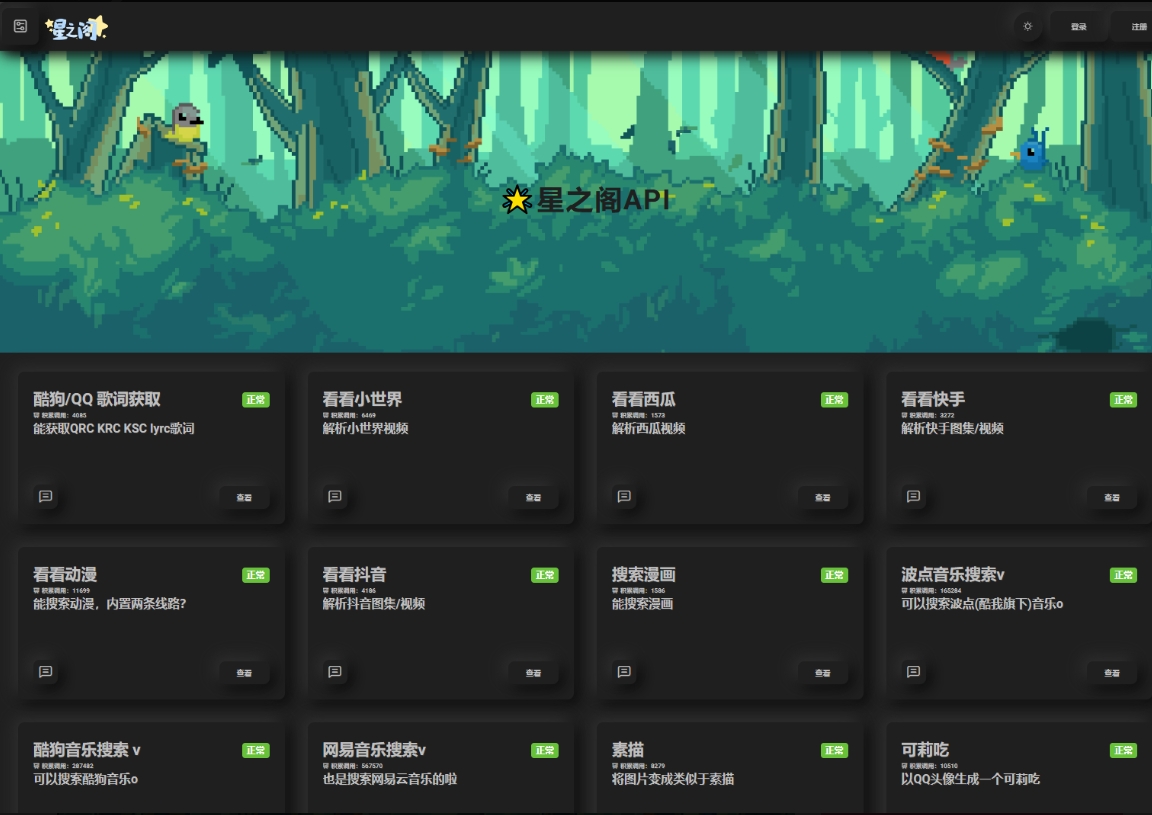Click the 星之阁API banner title

pyautogui.click(x=586, y=200)
